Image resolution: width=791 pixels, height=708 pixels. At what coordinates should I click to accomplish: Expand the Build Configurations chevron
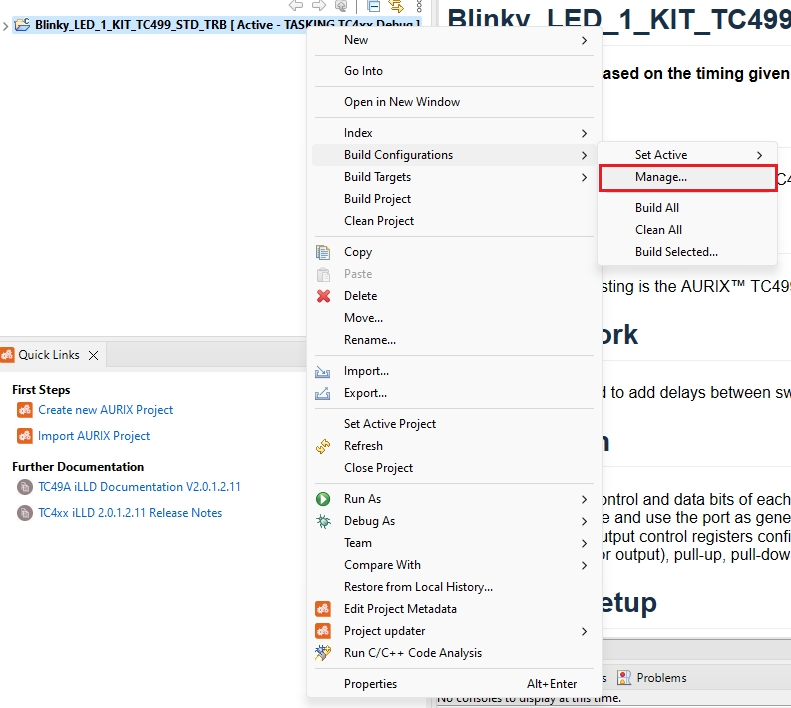pyautogui.click(x=584, y=155)
